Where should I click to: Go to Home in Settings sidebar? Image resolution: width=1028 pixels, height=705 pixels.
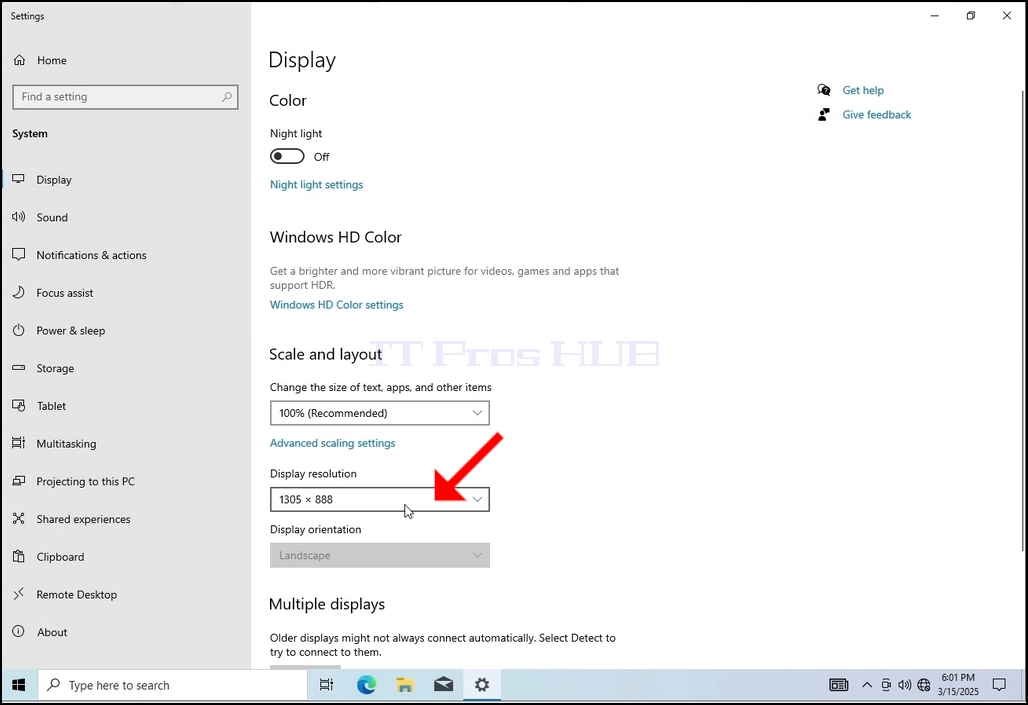click(126, 60)
